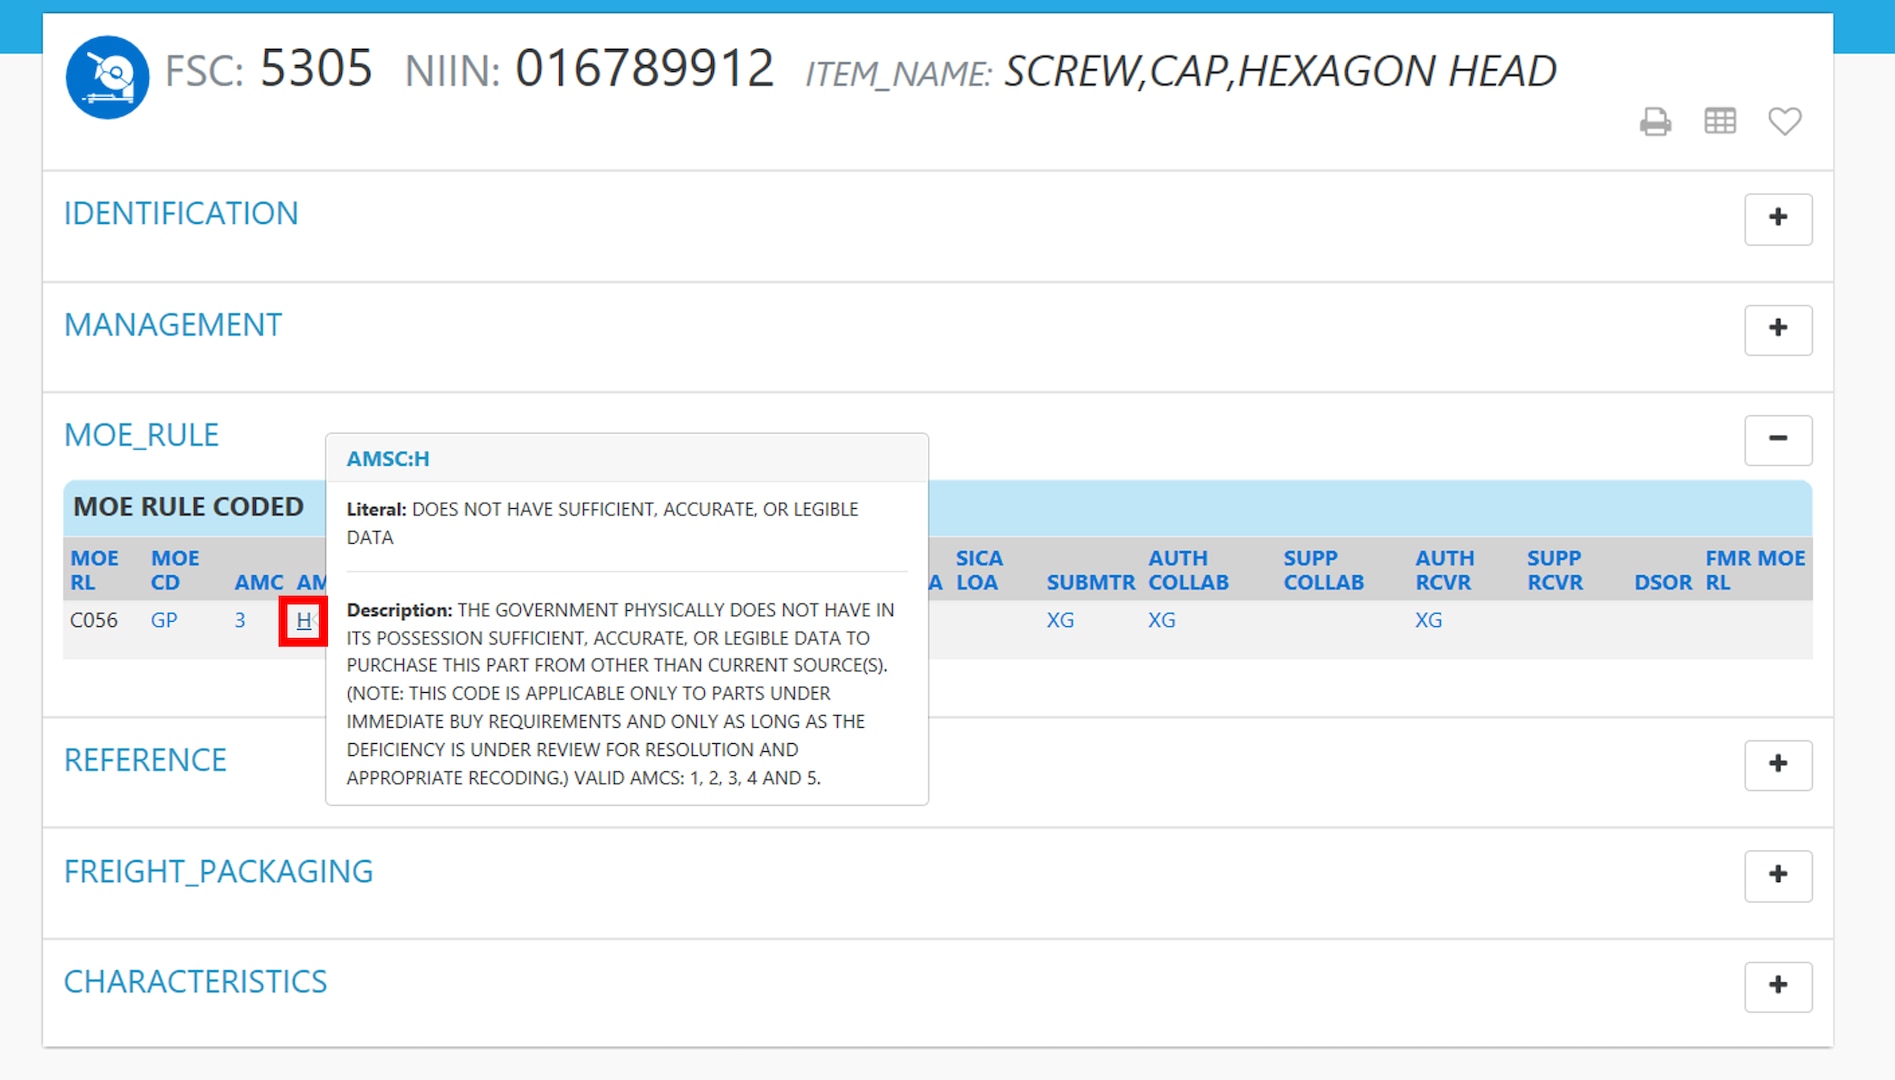This screenshot has height=1080, width=1895.
Task: Click the AUTH RCVR column header
Action: [x=1444, y=570]
